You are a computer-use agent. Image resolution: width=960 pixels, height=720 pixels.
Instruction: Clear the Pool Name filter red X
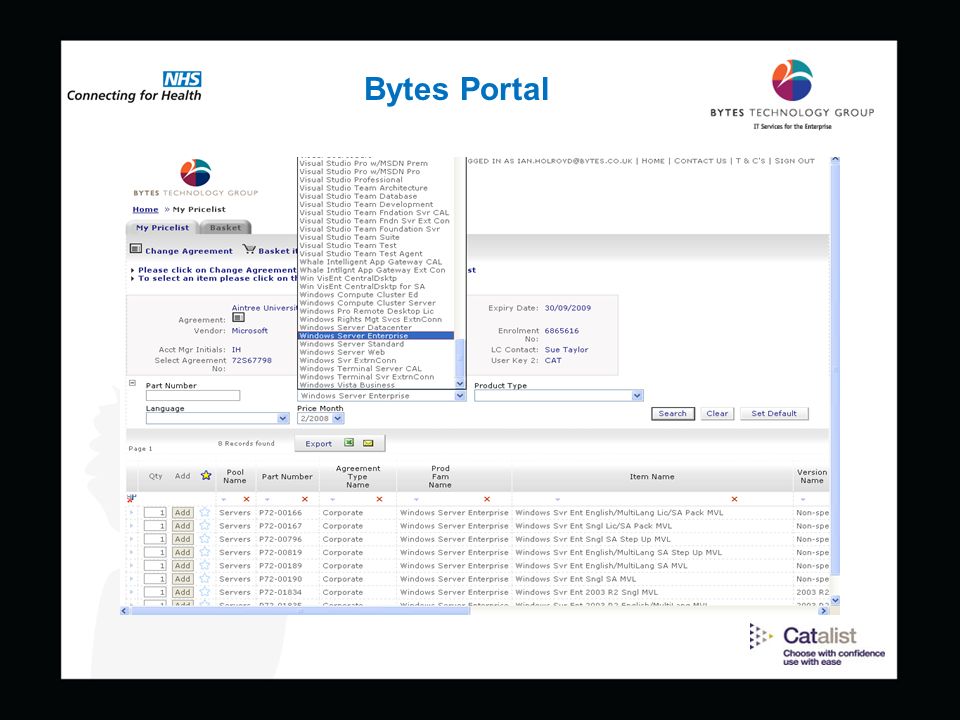tap(246, 499)
